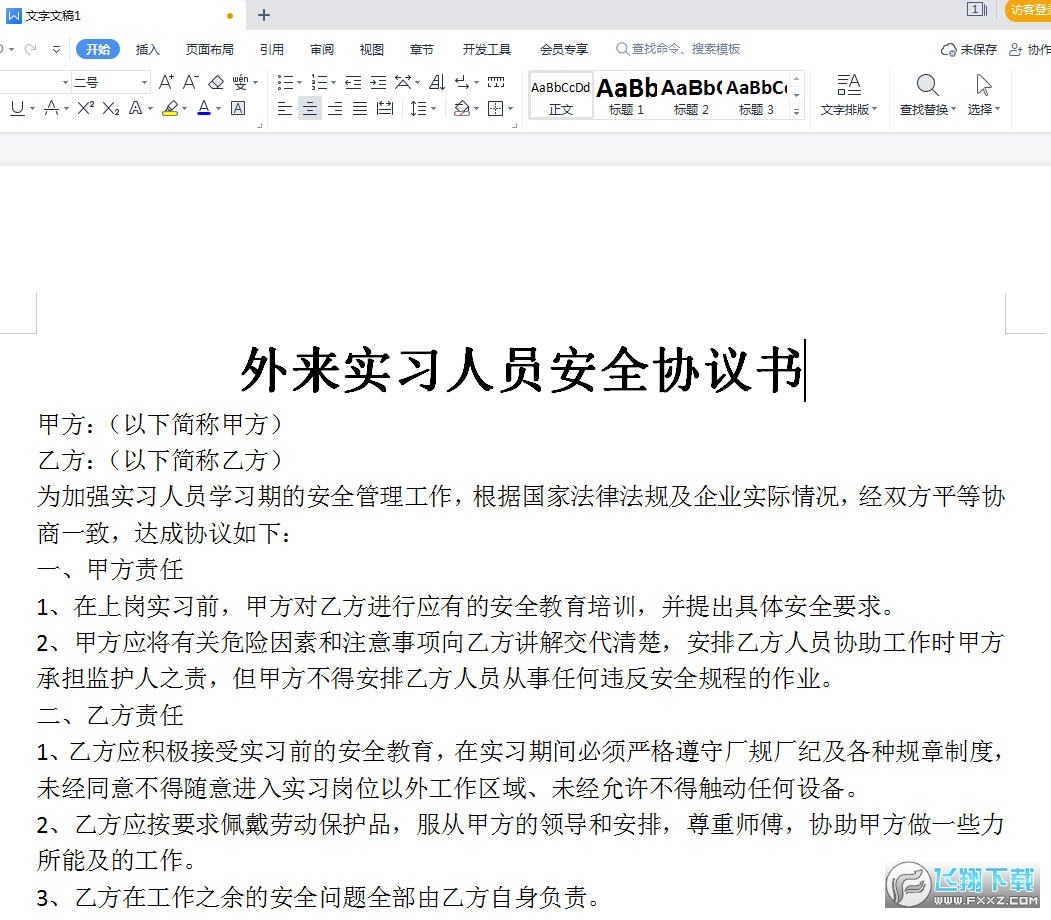The height and width of the screenshot is (920, 1051).
Task: Click the redo arrow icon
Action: pyautogui.click(x=30, y=49)
